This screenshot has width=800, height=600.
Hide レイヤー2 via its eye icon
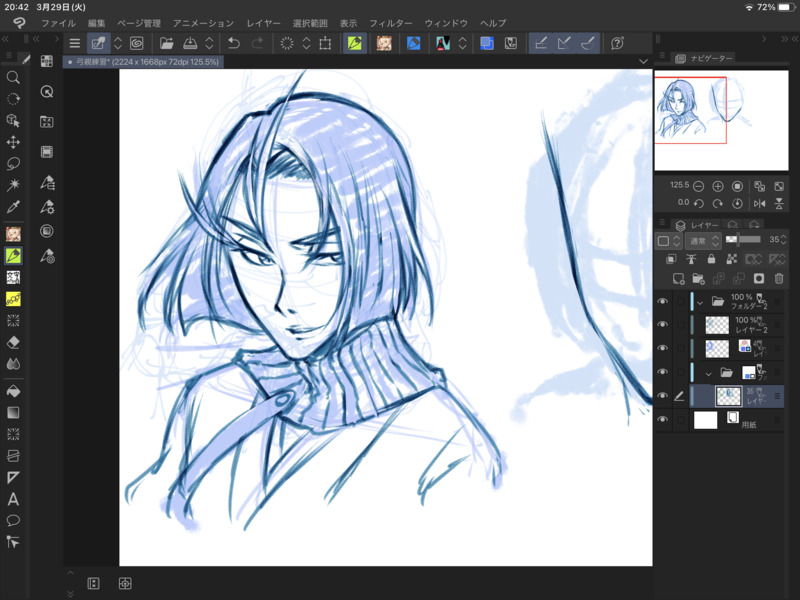[x=662, y=324]
